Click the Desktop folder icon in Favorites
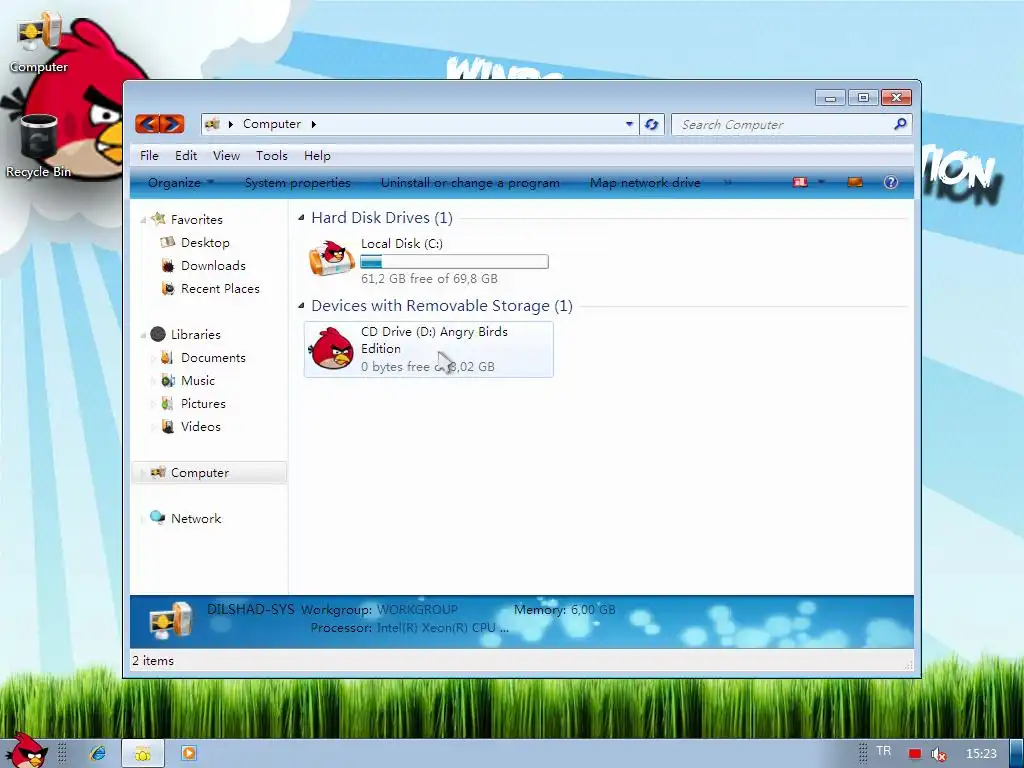Image resolution: width=1024 pixels, height=768 pixels. (168, 242)
